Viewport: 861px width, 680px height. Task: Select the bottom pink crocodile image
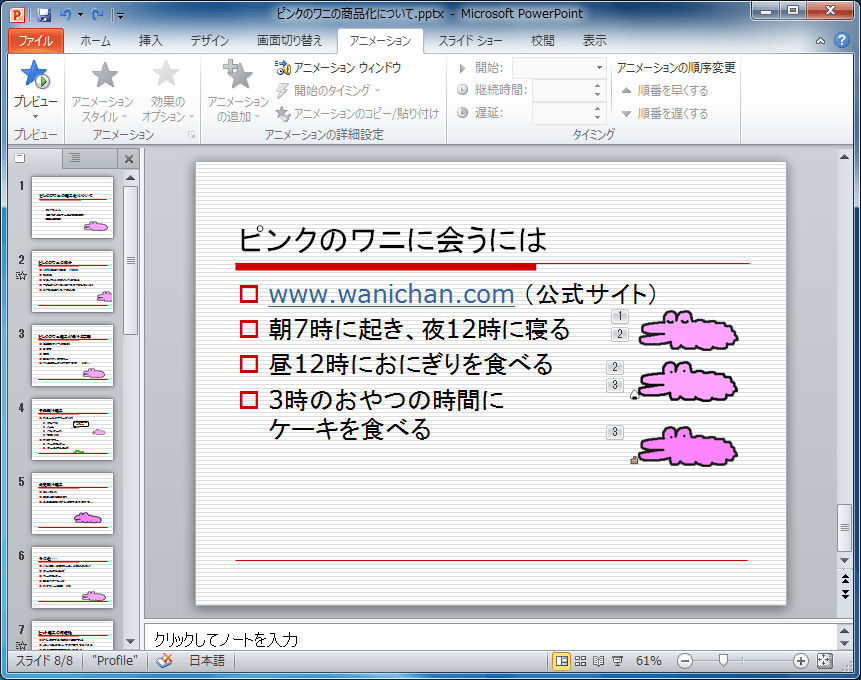(688, 447)
